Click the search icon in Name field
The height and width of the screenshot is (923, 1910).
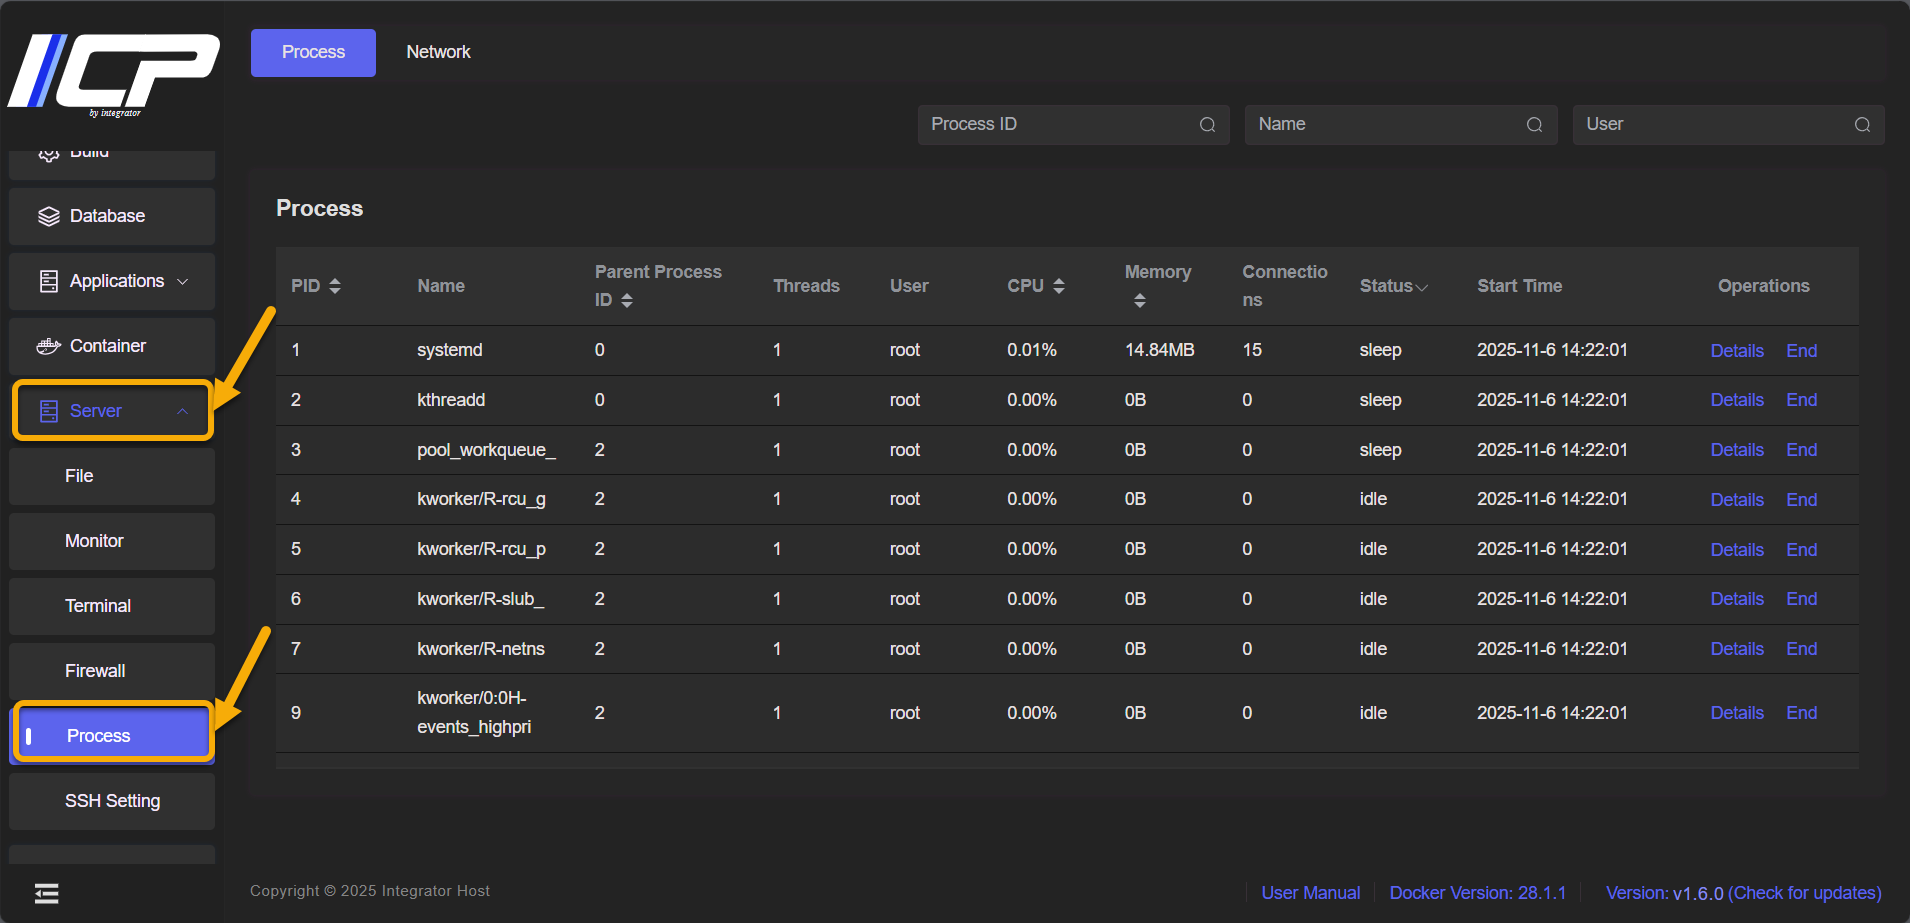[1534, 125]
